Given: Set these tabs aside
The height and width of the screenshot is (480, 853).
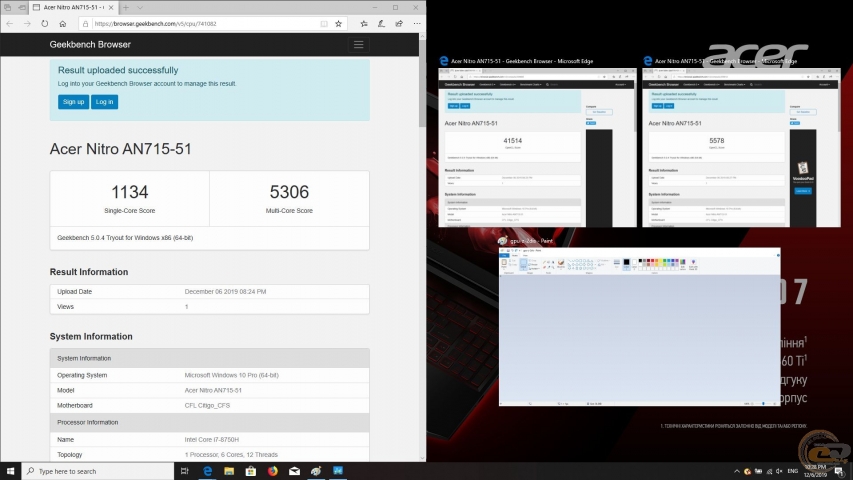Looking at the screenshot, I should pos(22,8).
